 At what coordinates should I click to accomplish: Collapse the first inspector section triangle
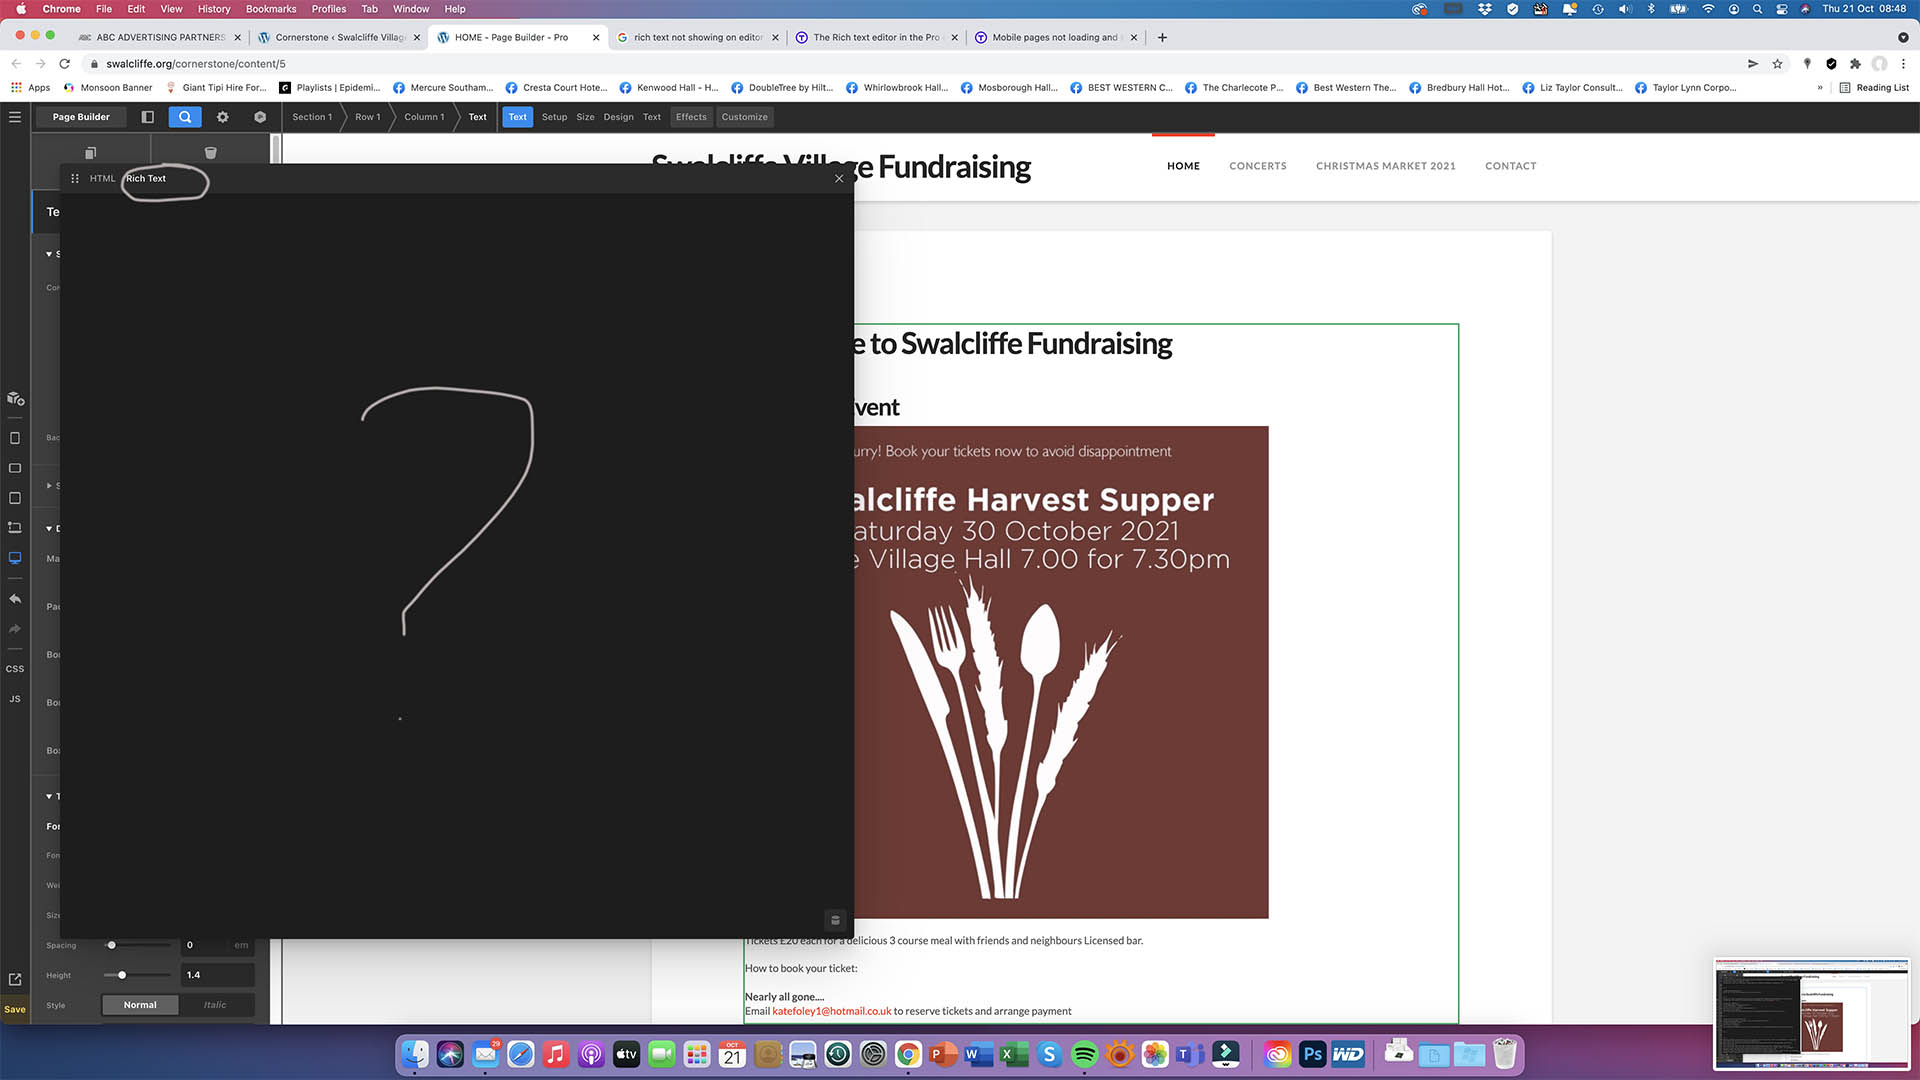(x=49, y=254)
